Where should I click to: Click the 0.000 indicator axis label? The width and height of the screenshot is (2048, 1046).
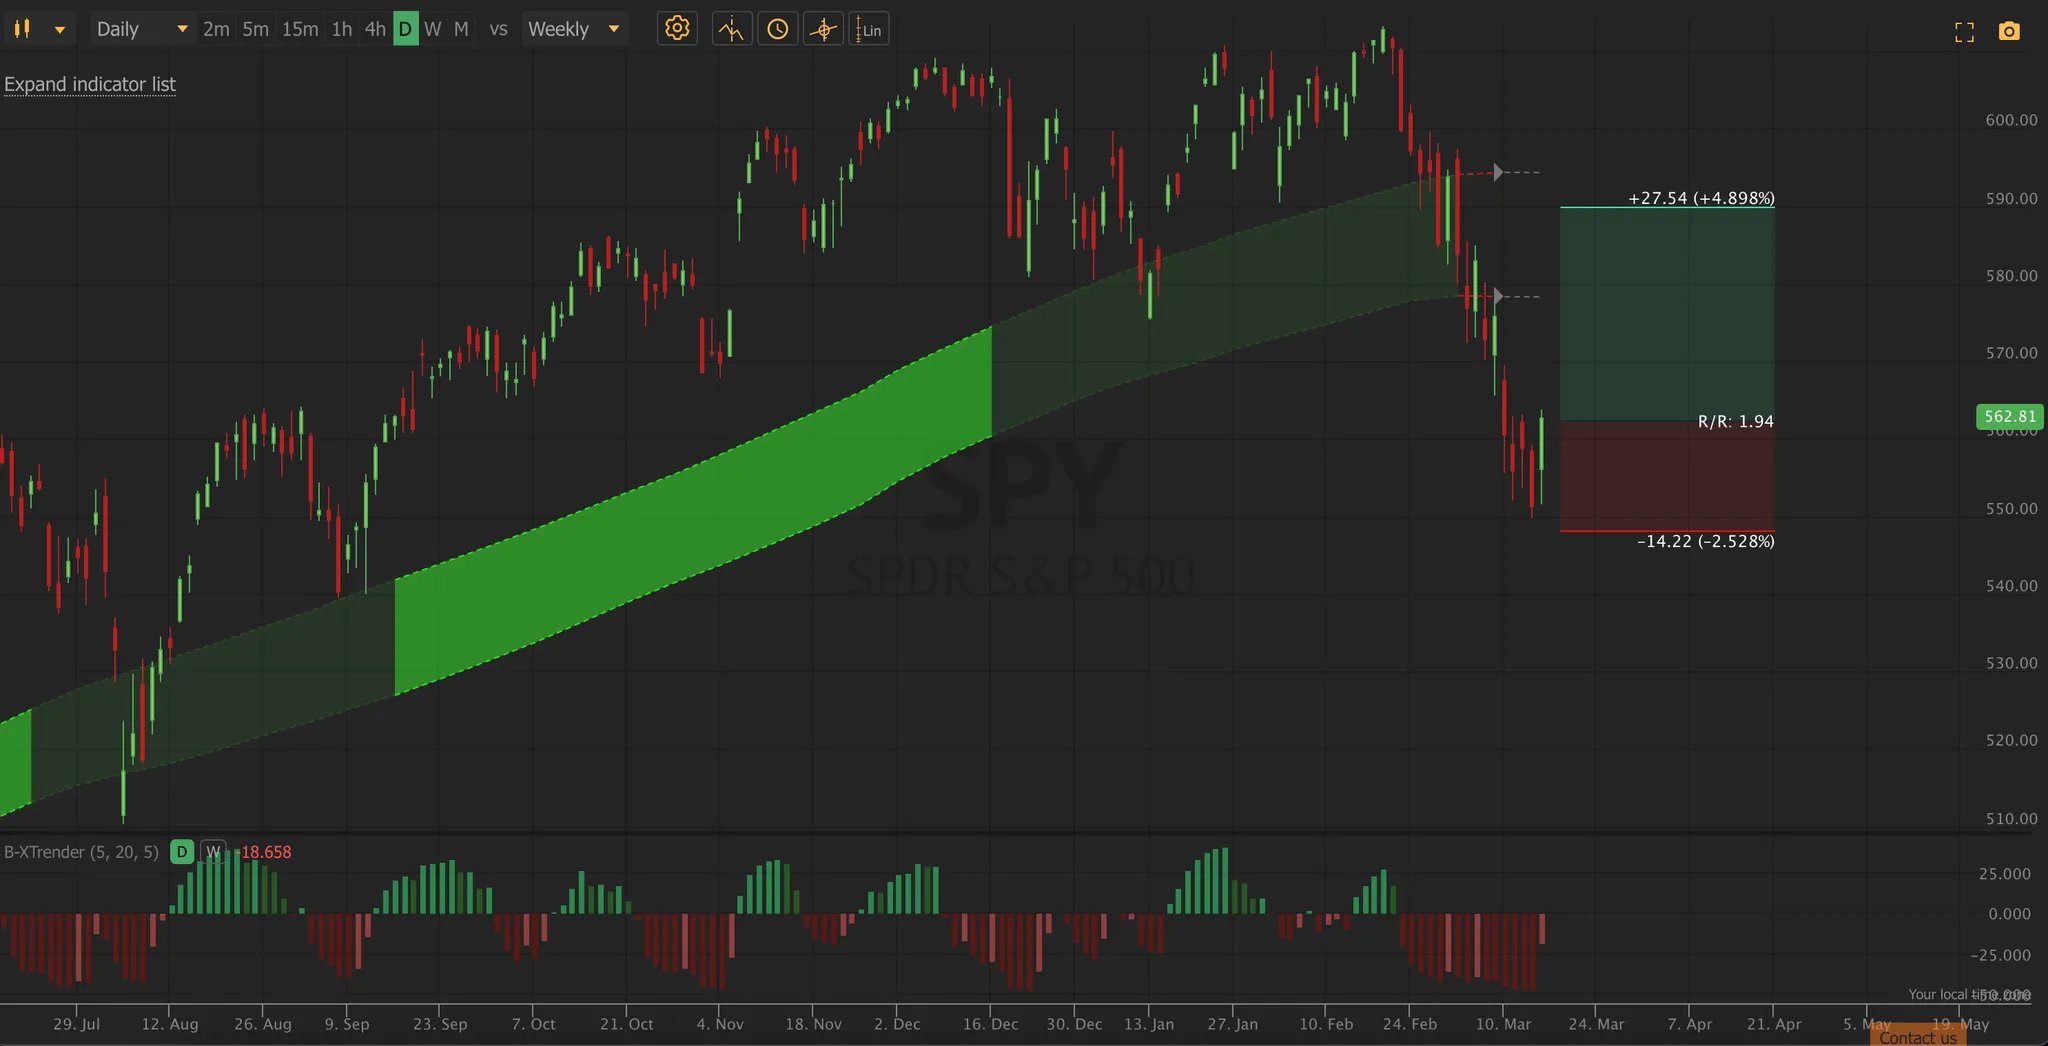pyautogui.click(x=2009, y=913)
